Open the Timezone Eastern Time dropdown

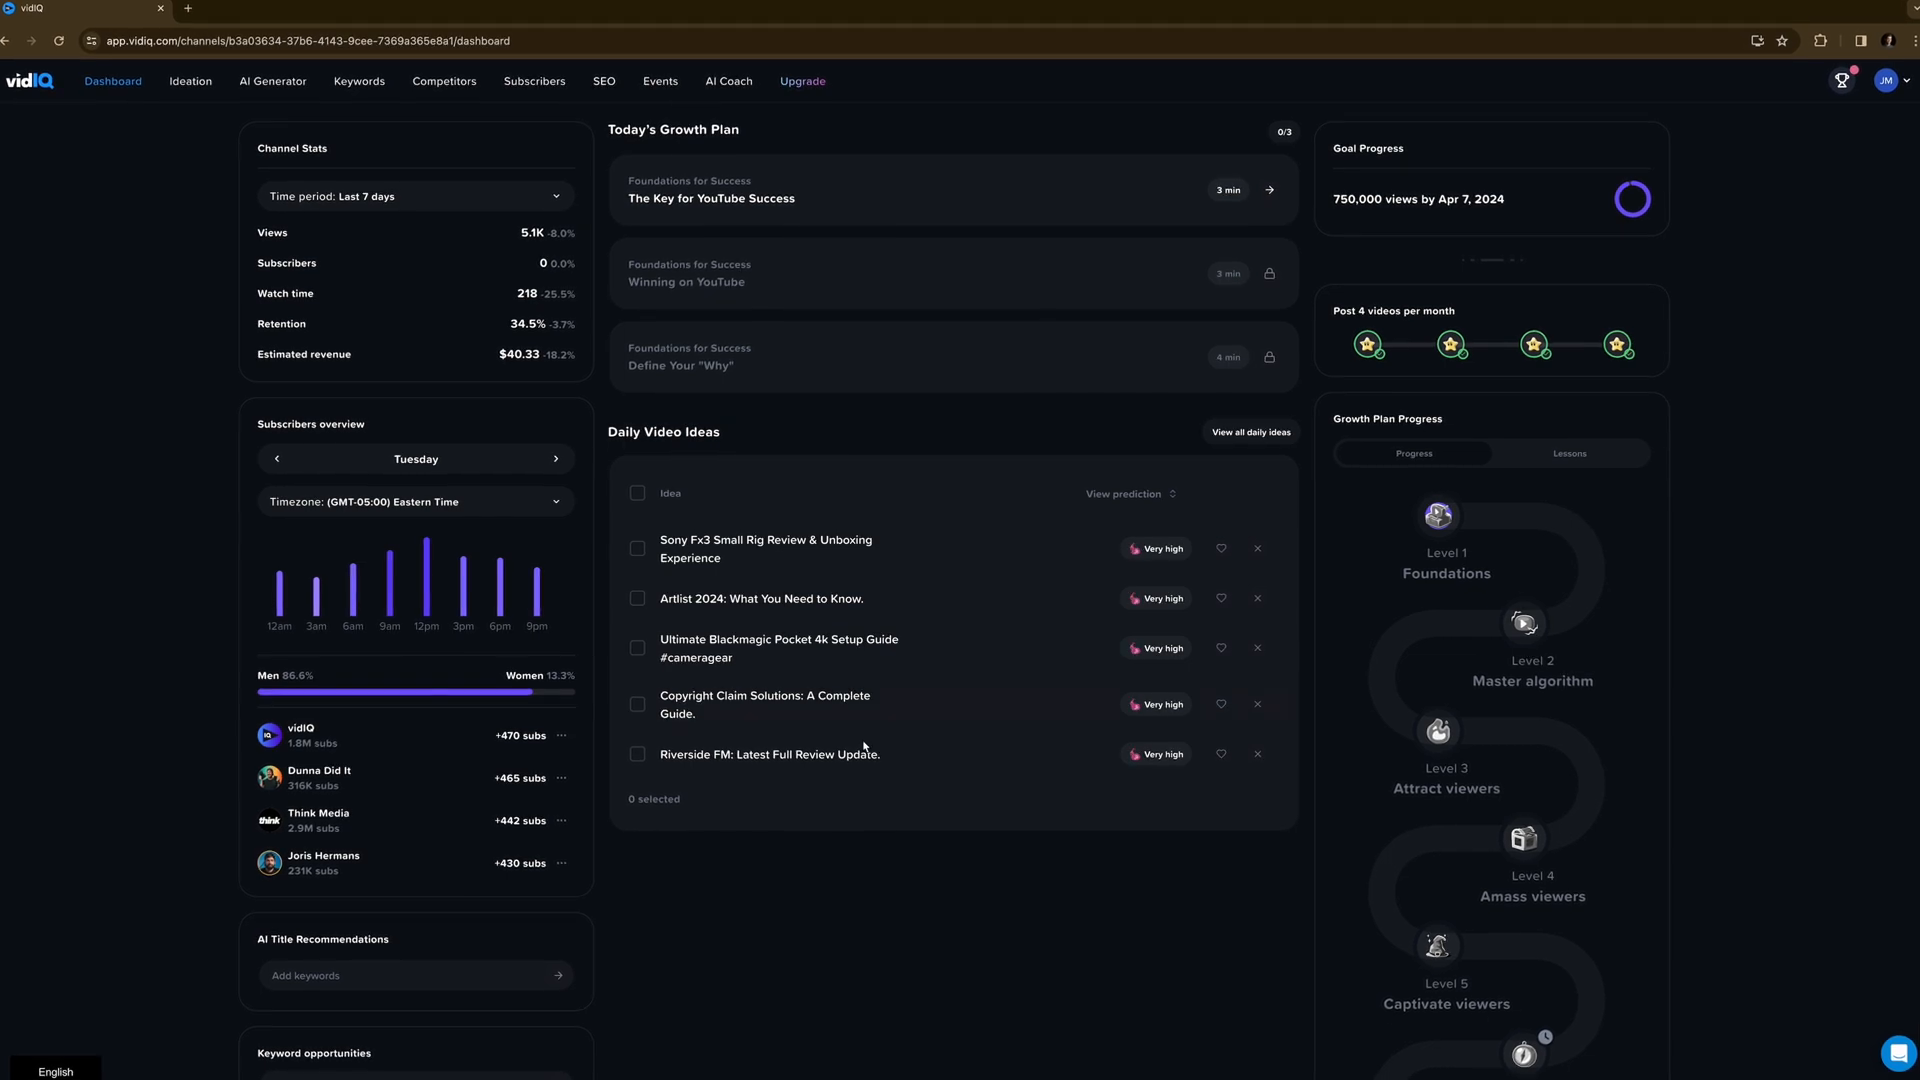[416, 502]
